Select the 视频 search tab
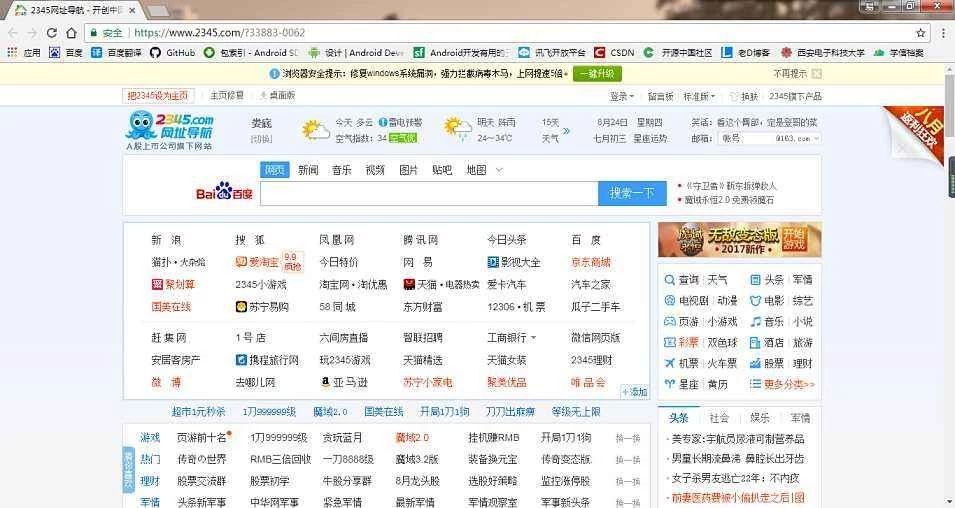Image resolution: width=955 pixels, height=508 pixels. click(x=375, y=170)
